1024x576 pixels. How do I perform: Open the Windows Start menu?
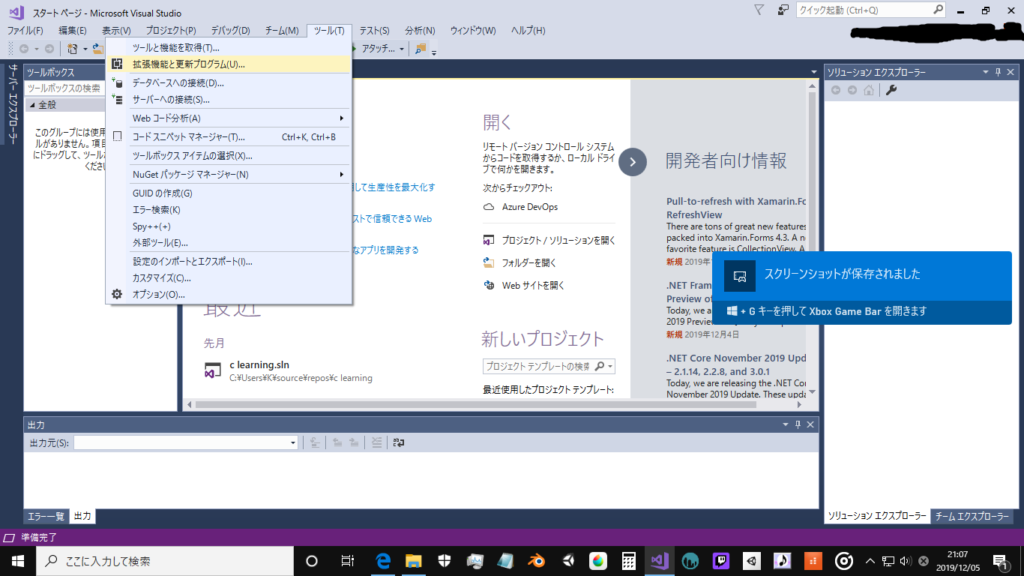[18, 561]
